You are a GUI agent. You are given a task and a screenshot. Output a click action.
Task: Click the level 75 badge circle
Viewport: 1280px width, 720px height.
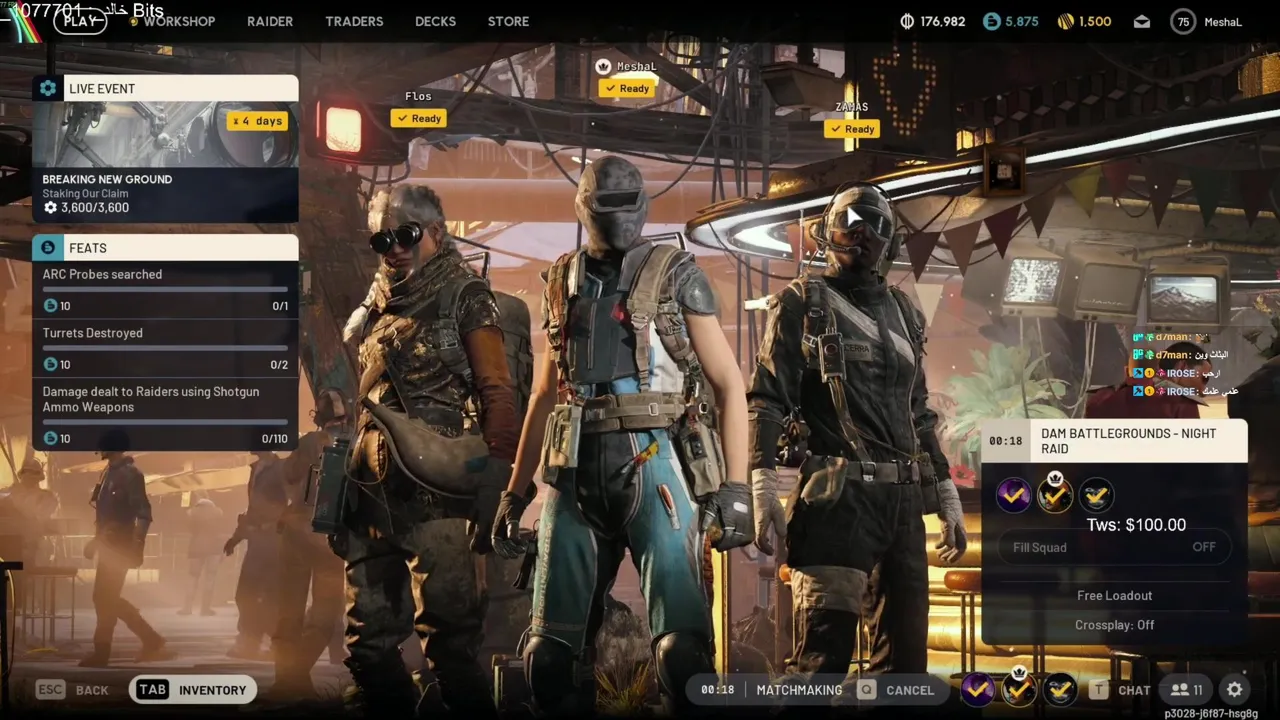click(1183, 21)
